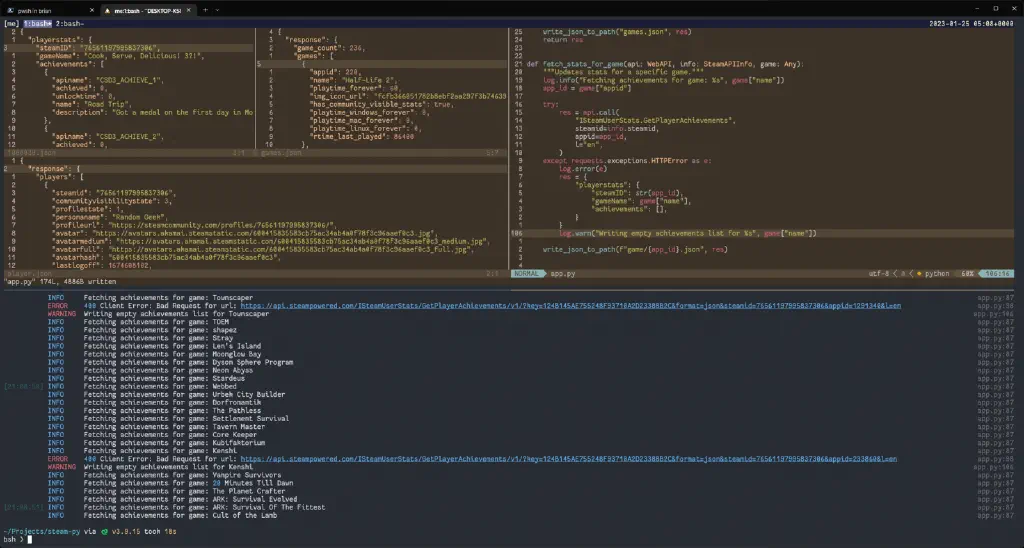This screenshot has height=548, width=1024.
Task: Click the "app.py" 174L written message
Action: tap(60, 282)
